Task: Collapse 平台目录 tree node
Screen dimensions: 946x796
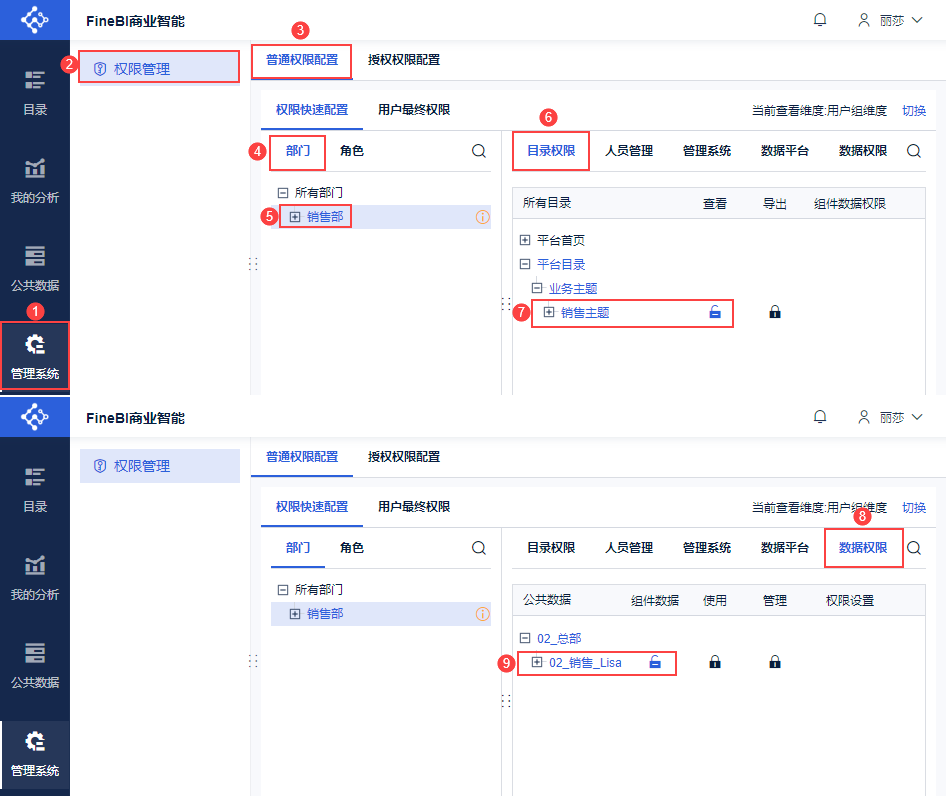Action: click(x=525, y=264)
